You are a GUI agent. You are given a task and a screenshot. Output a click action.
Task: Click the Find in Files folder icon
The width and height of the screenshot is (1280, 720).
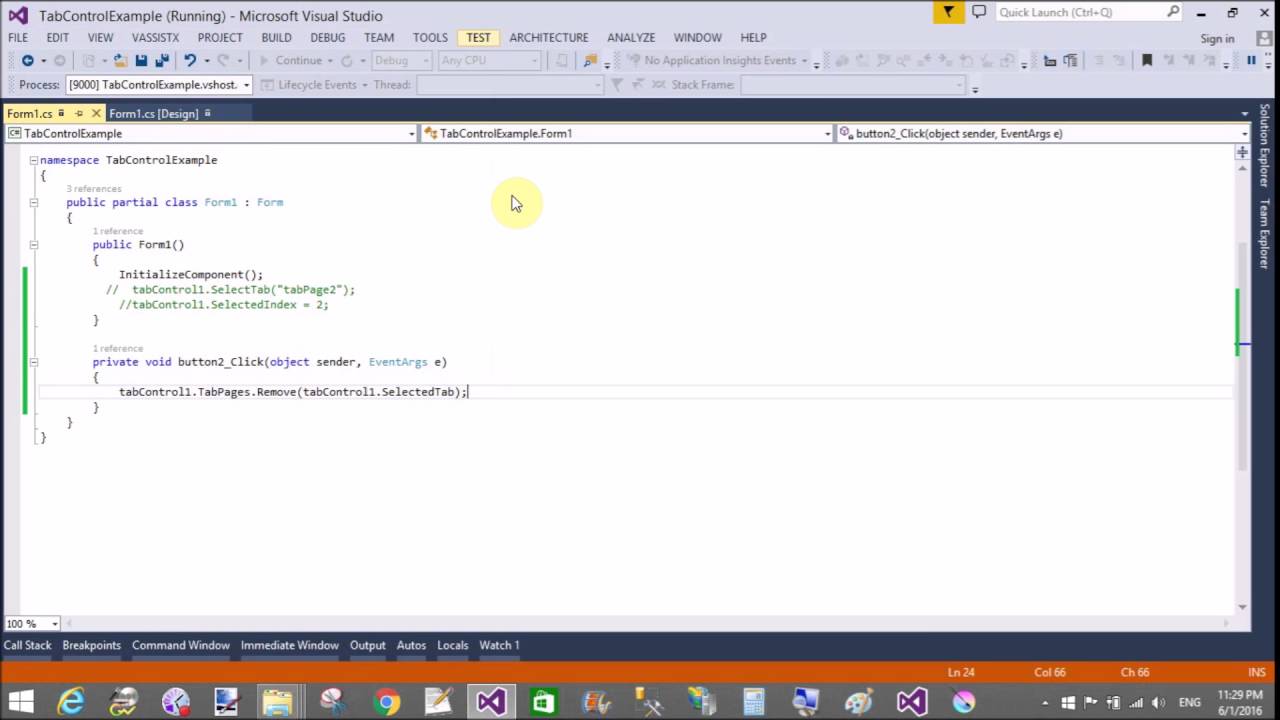tap(591, 60)
